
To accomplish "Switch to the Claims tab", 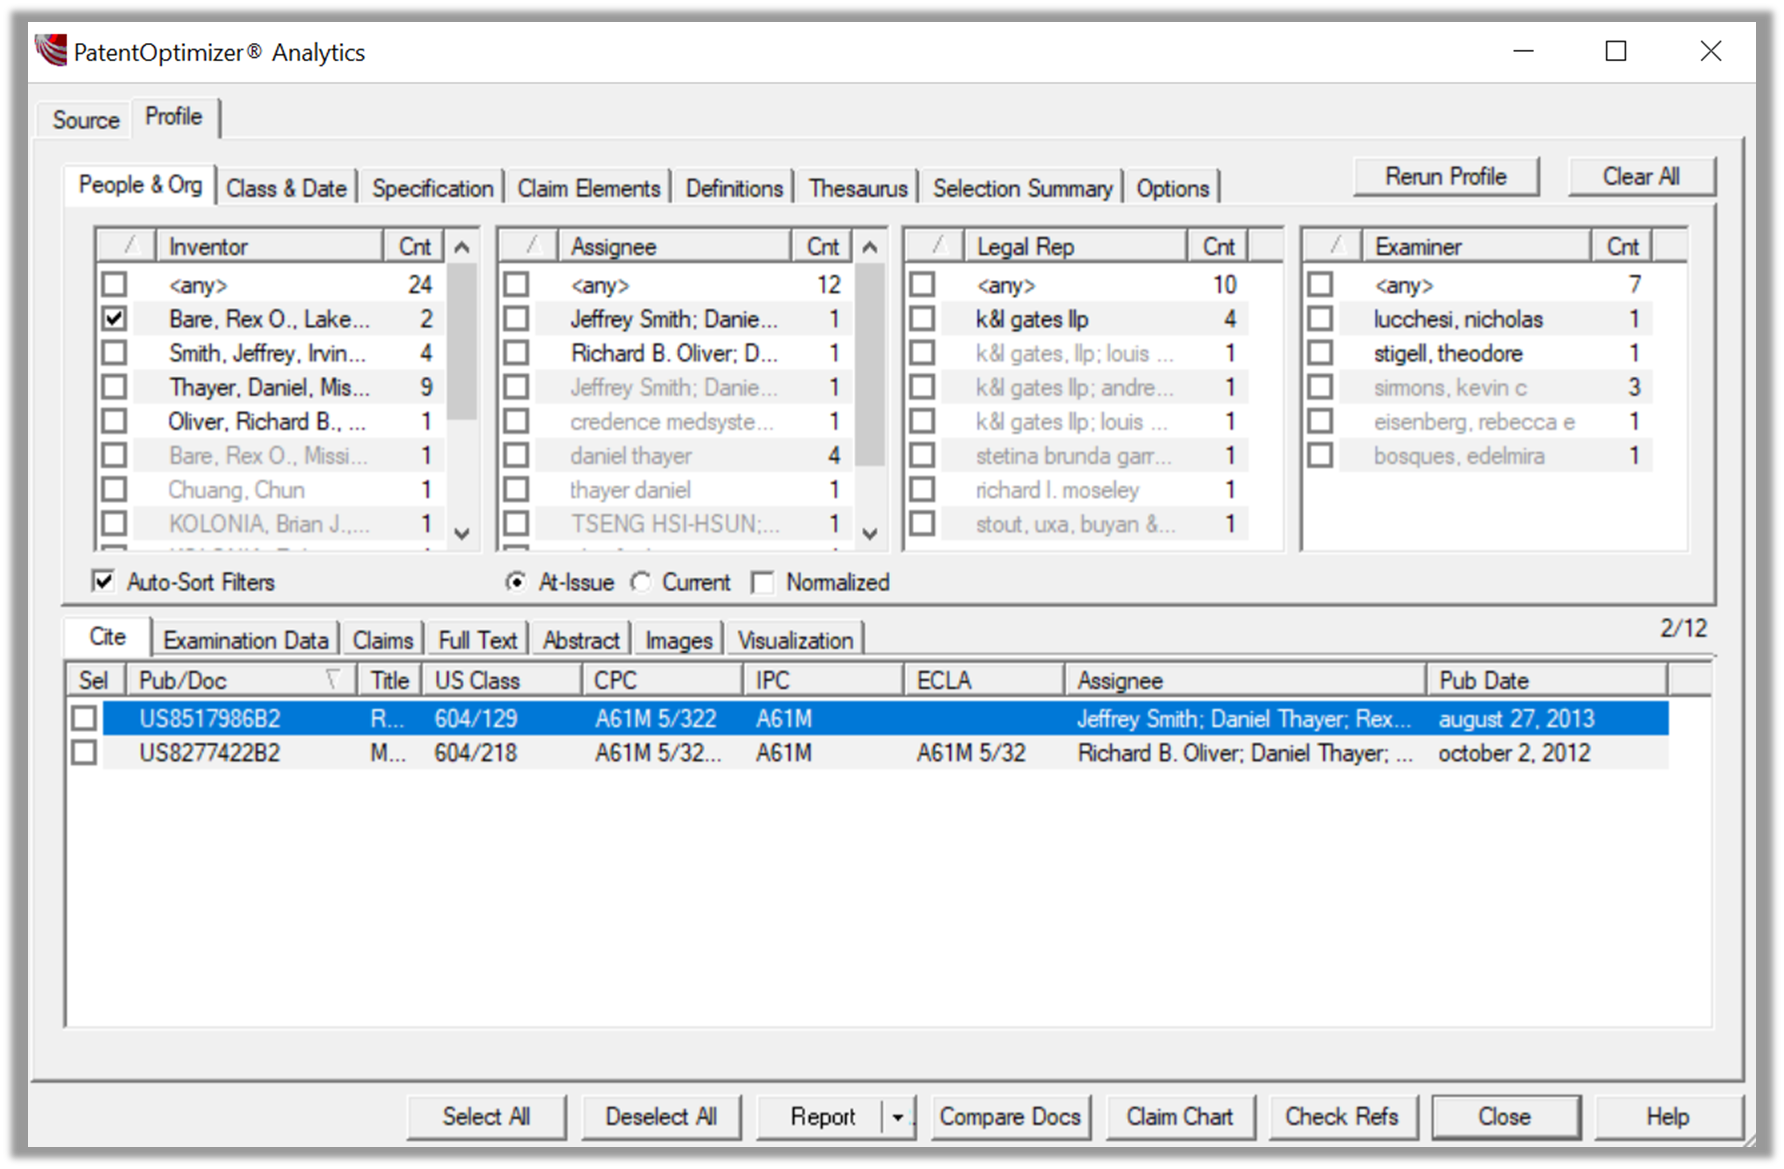I will click(383, 640).
